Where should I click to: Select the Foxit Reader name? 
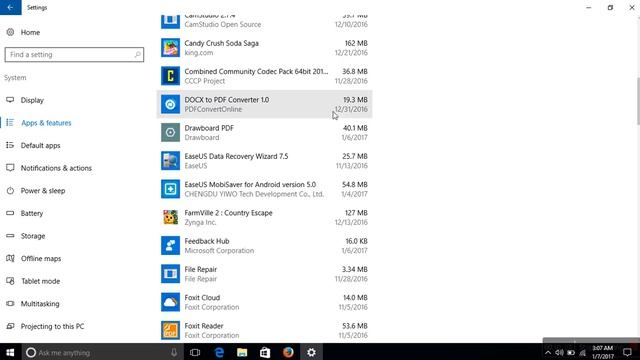(204, 326)
